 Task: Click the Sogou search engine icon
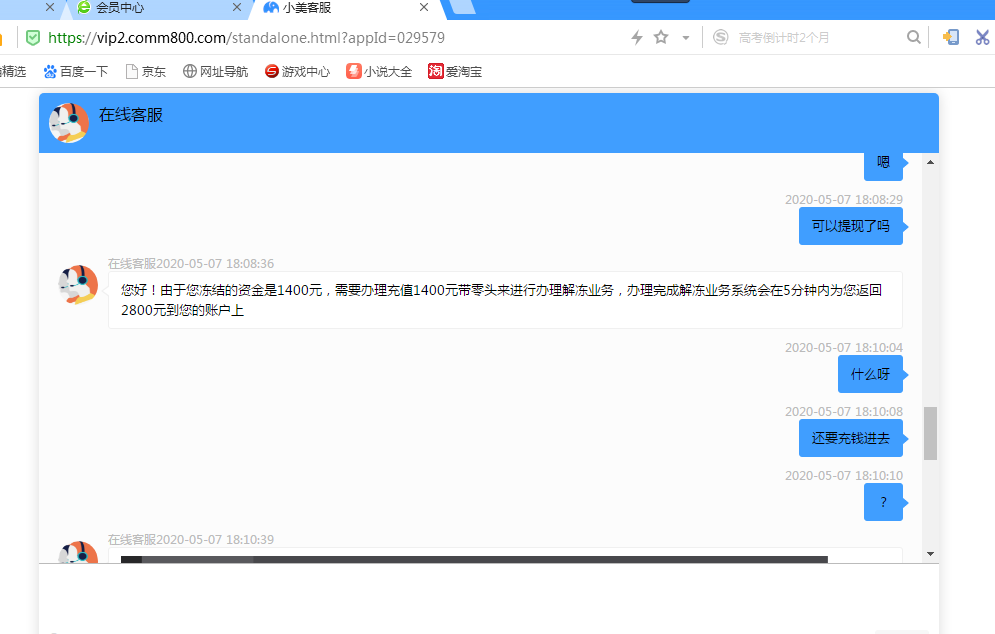pos(721,38)
